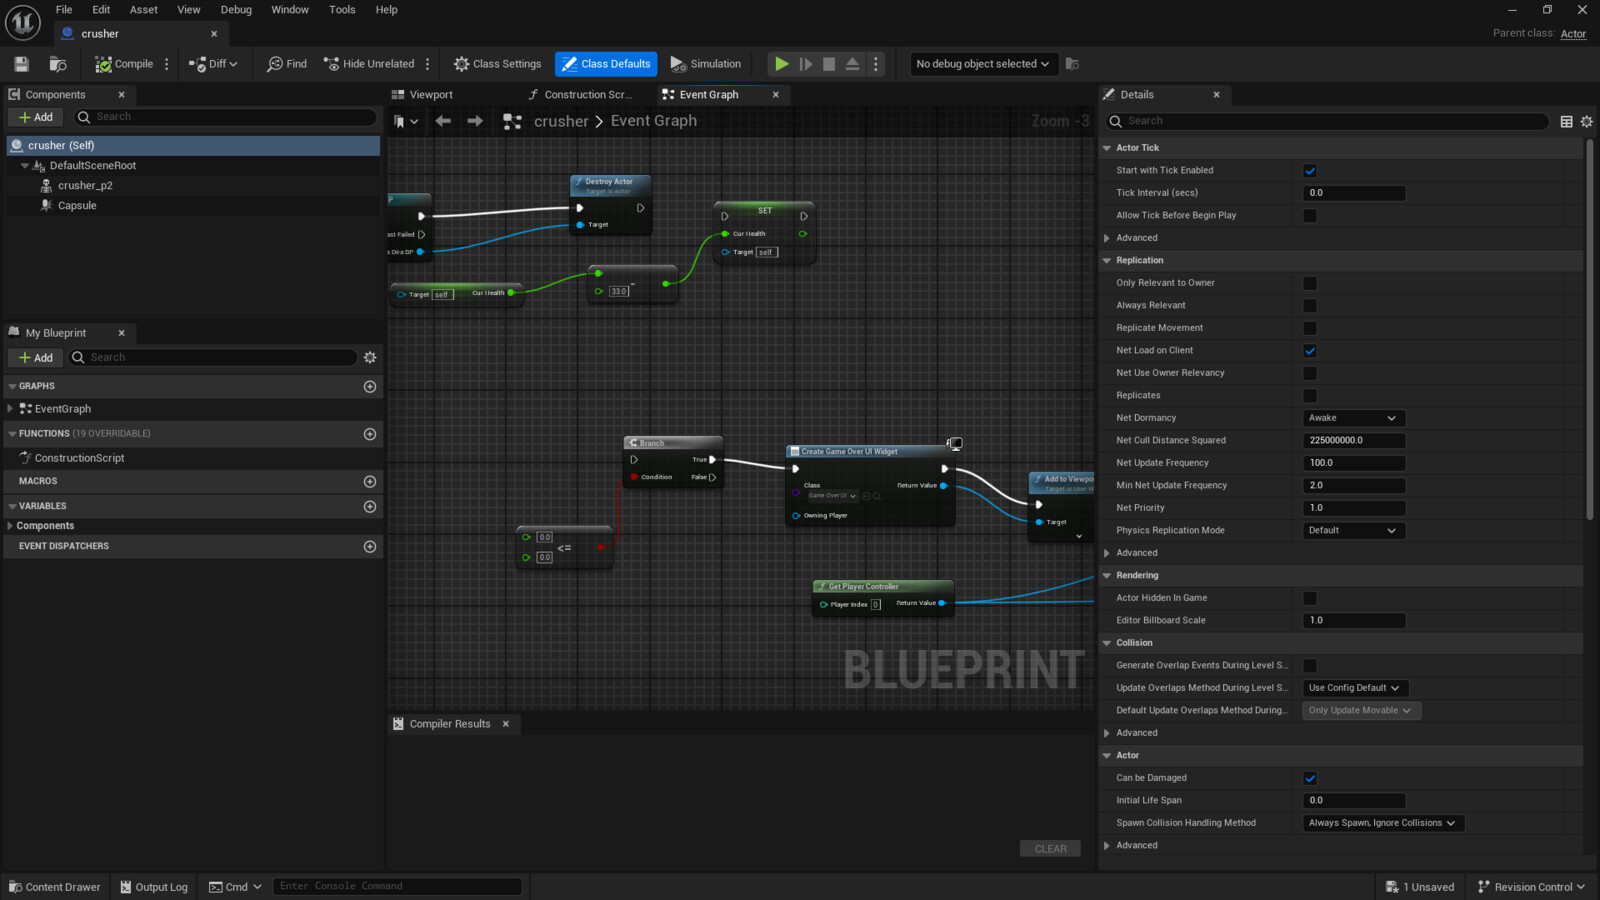Open the Diff dropdown
This screenshot has height=900, width=1600.
[213, 64]
